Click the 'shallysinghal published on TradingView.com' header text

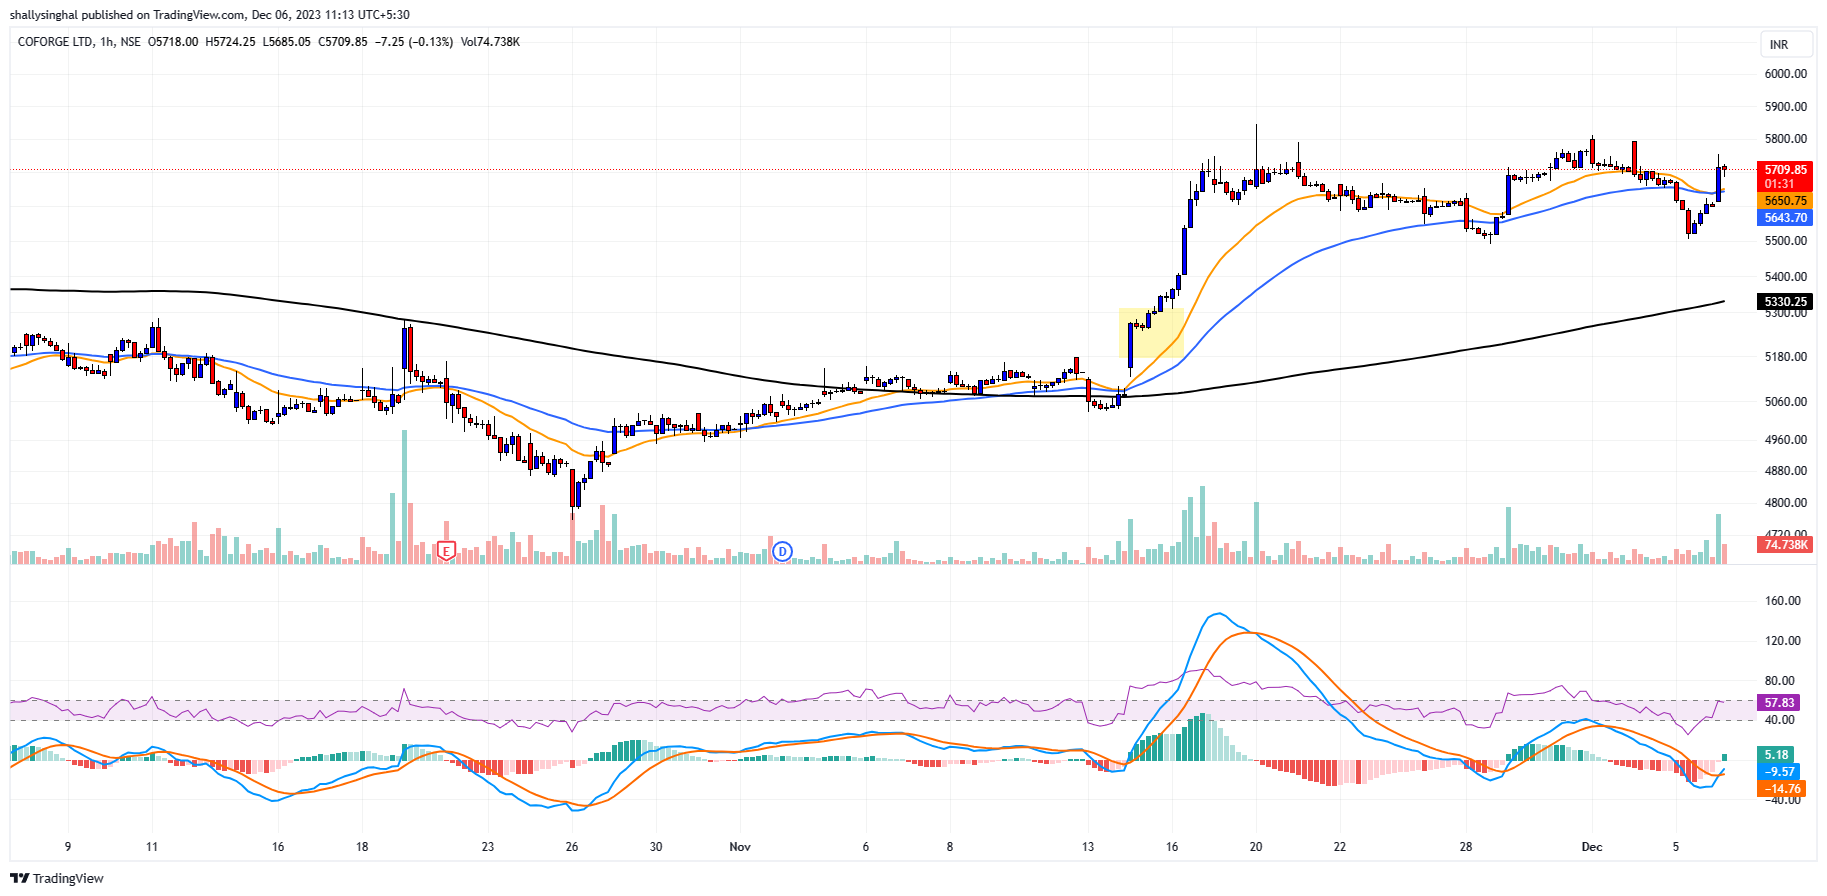(x=127, y=15)
